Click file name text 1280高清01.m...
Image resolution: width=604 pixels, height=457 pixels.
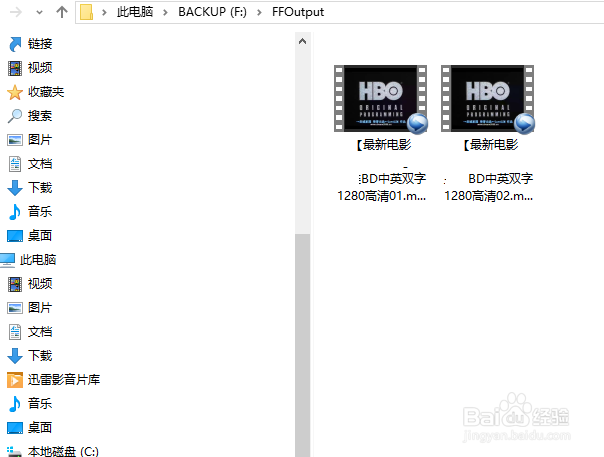[381, 196]
